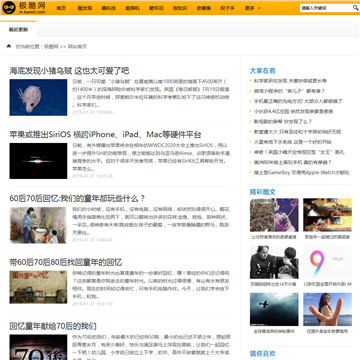Click caption under the airplane thumbnail
Viewport: 360px width, 360px height.
274,331
